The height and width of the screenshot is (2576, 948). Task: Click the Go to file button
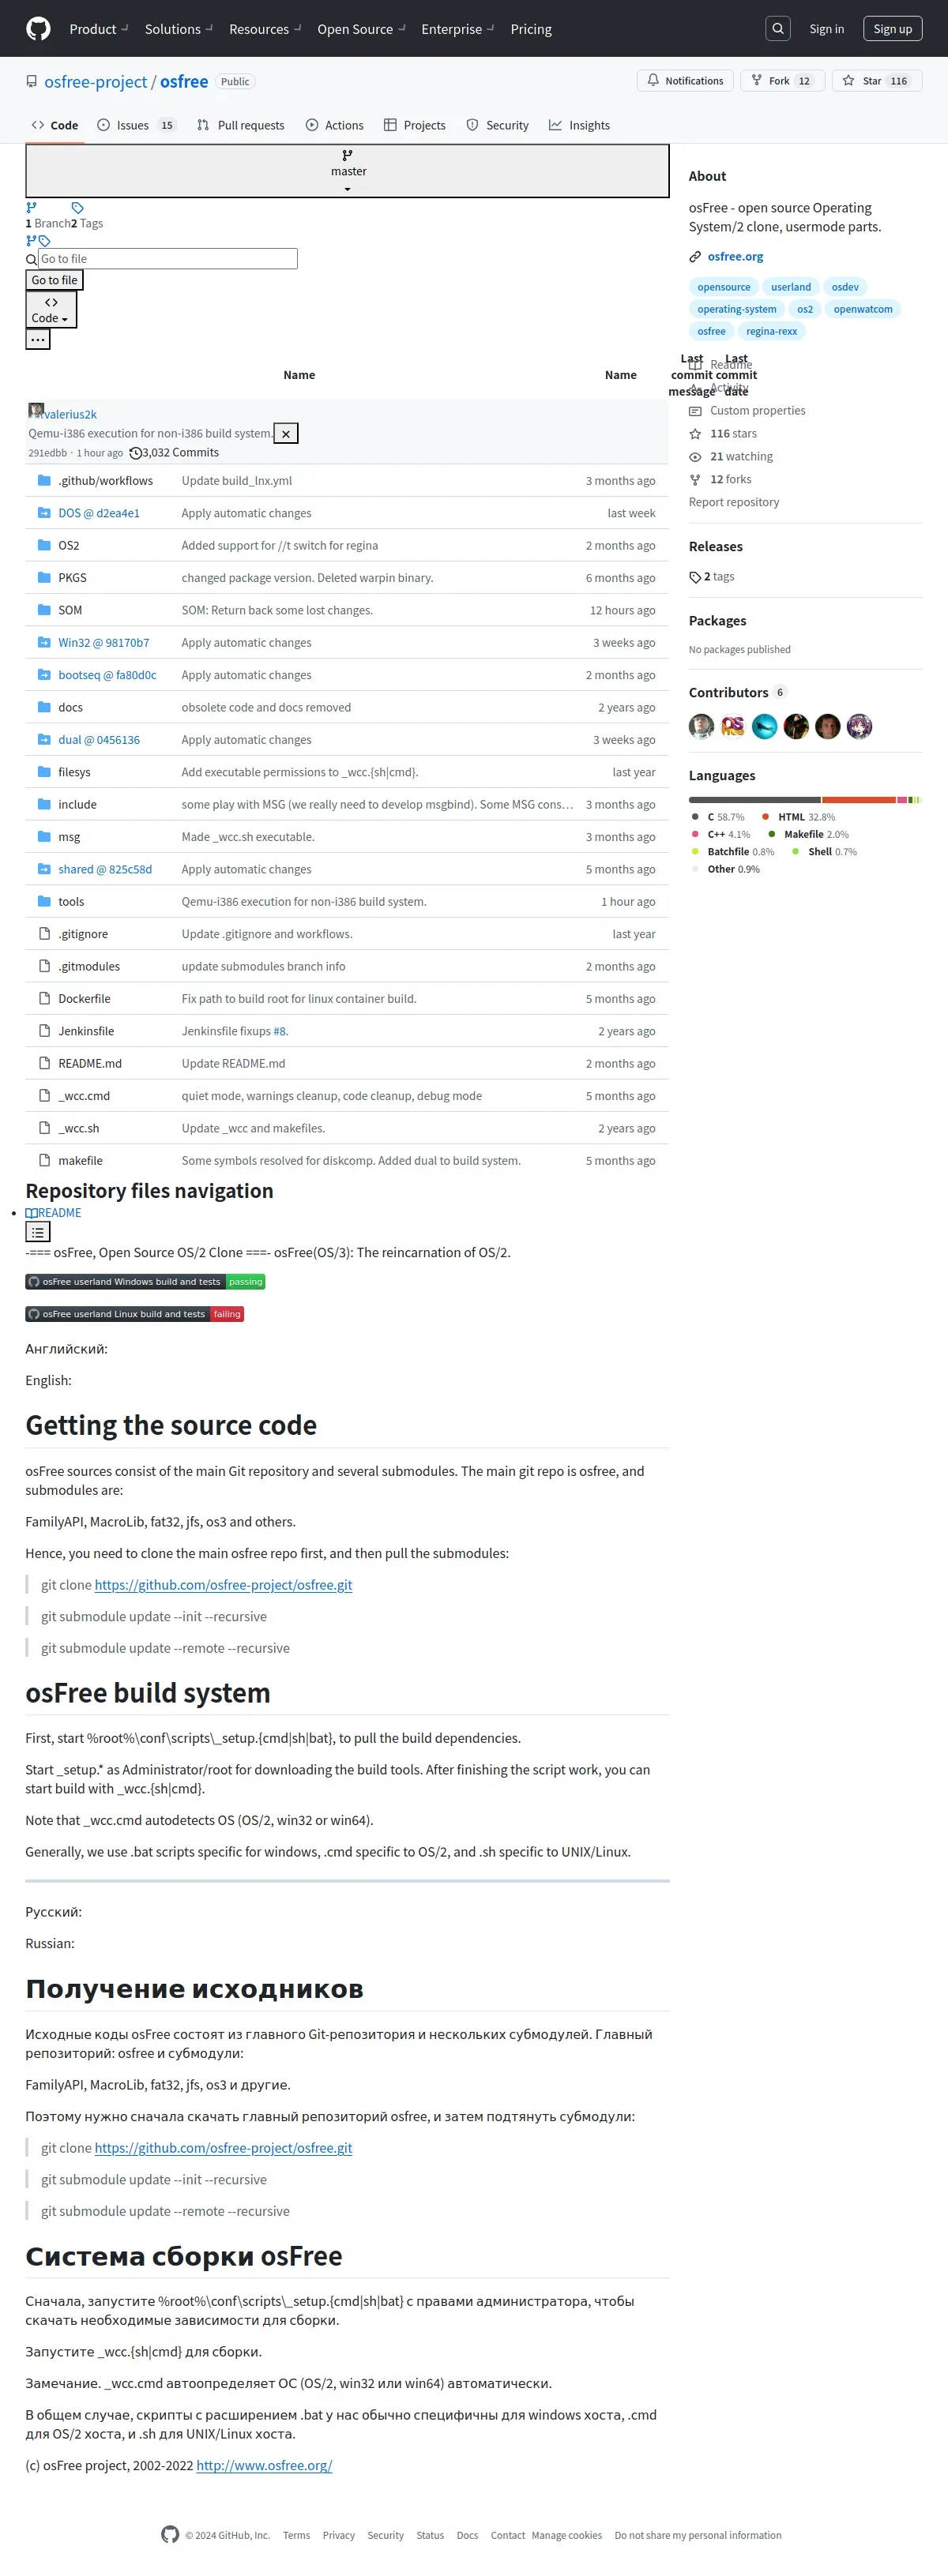[x=54, y=280]
